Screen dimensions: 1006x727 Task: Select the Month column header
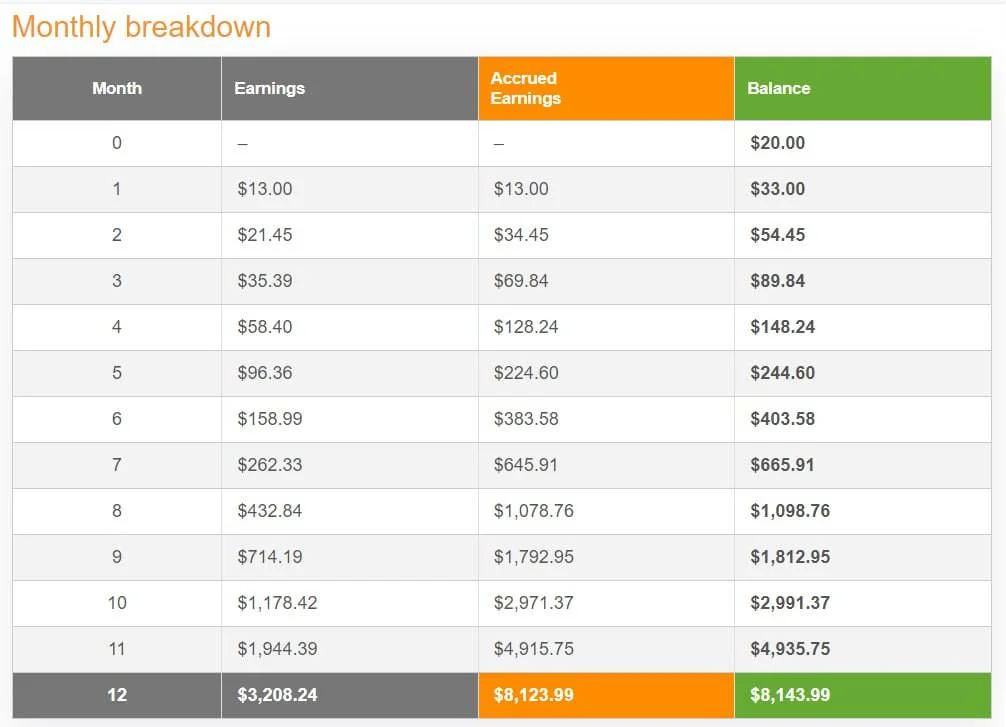[117, 89]
